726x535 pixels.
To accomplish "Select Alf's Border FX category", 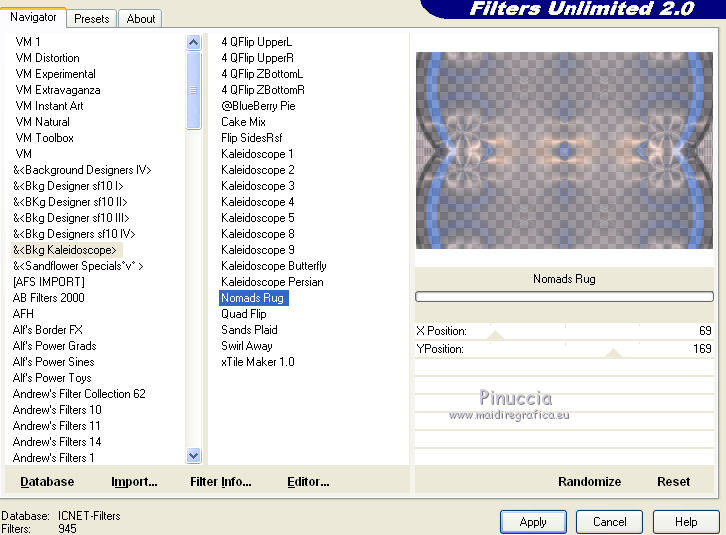I will click(x=48, y=330).
